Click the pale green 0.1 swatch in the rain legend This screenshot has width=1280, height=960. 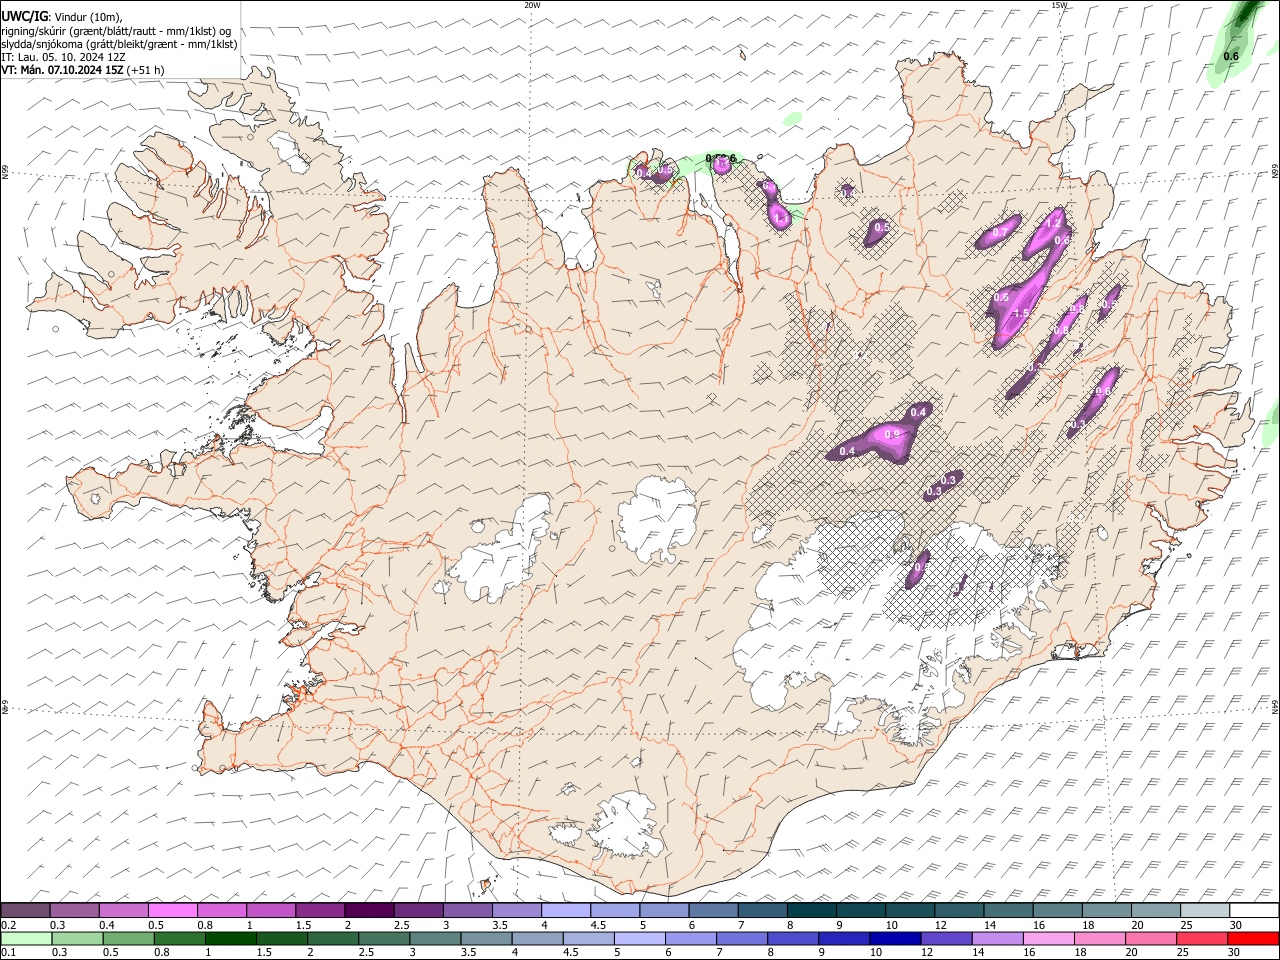coord(26,938)
